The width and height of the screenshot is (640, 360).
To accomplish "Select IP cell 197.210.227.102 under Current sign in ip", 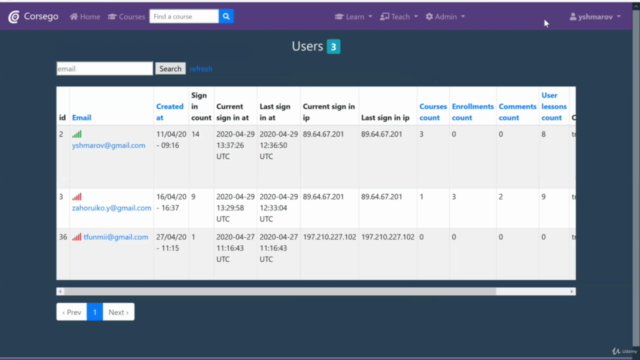I will coord(329,237).
